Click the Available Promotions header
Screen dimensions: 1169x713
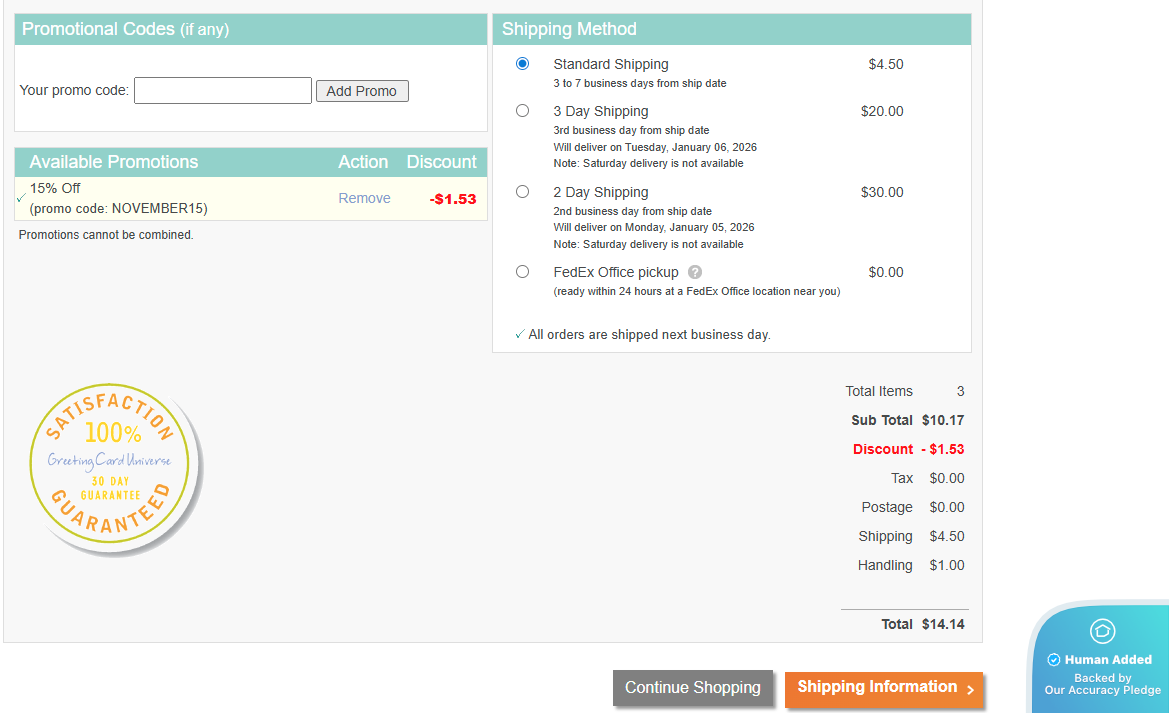pos(114,162)
